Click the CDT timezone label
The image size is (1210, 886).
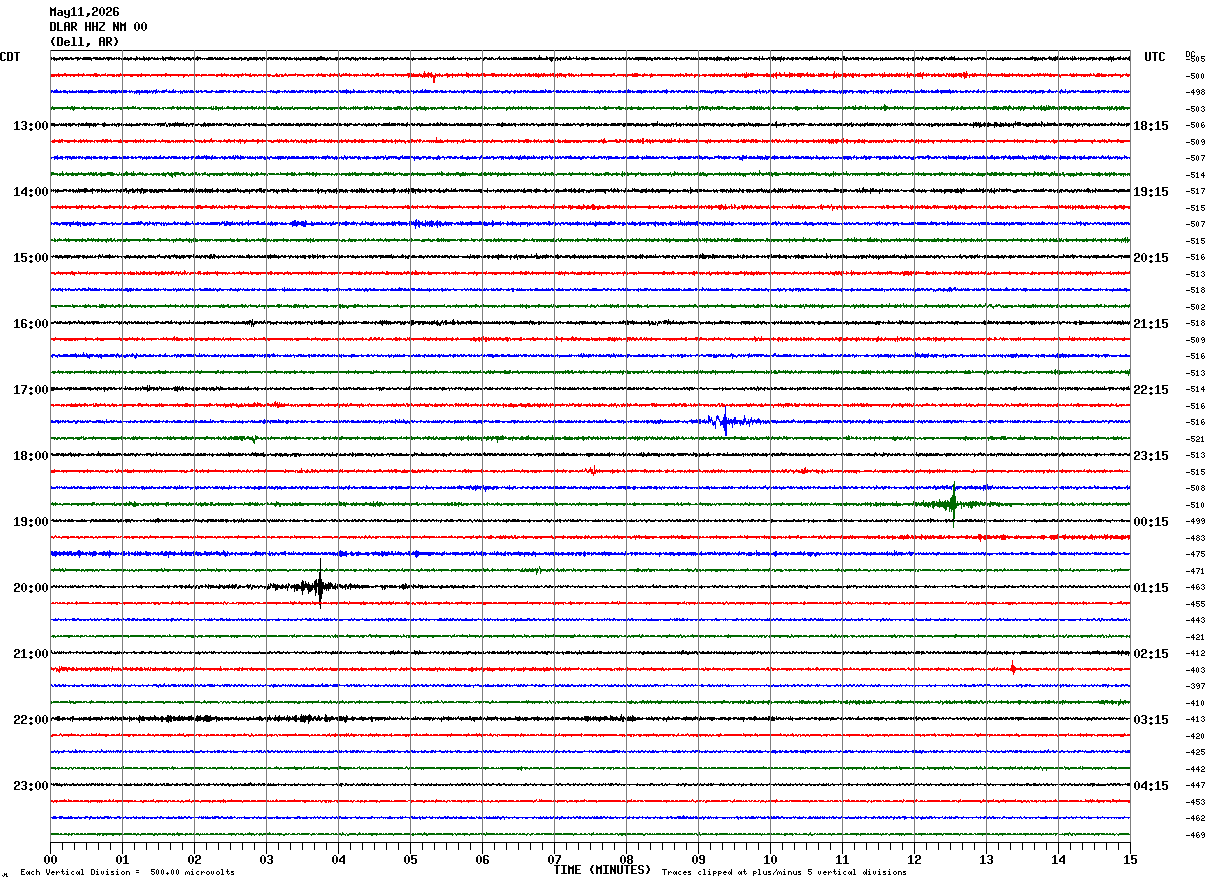click(x=10, y=57)
